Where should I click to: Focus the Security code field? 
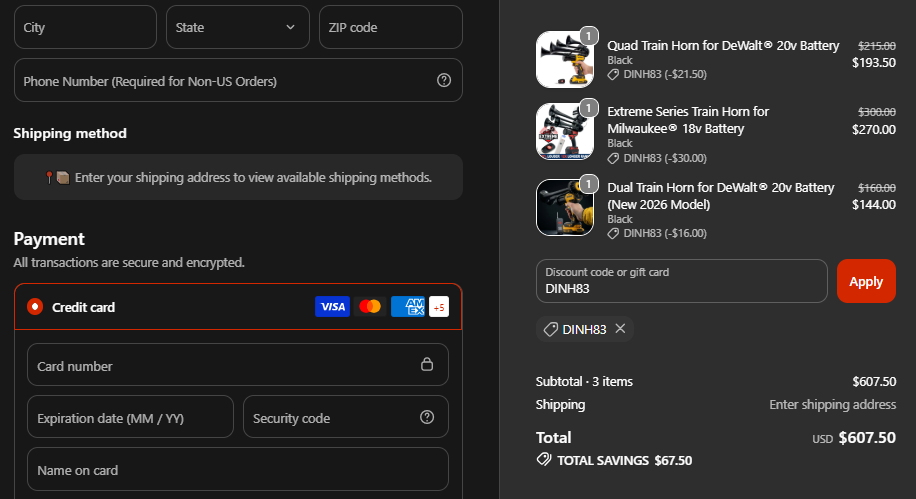point(346,417)
